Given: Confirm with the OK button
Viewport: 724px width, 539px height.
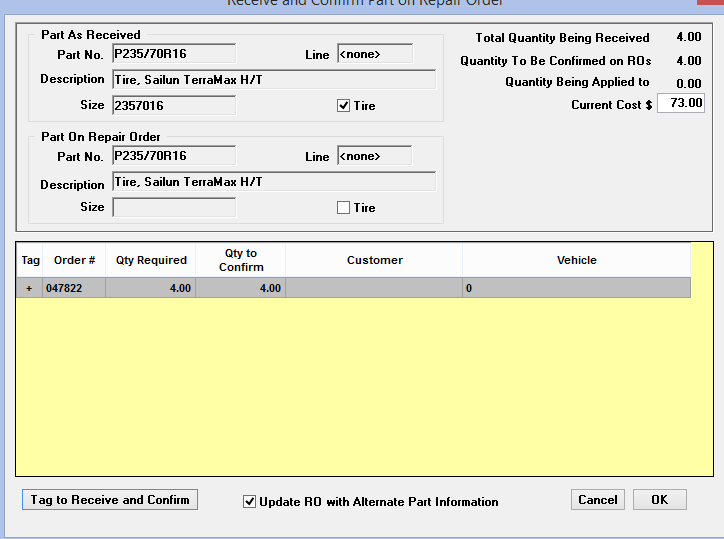Looking at the screenshot, I should pyautogui.click(x=659, y=500).
